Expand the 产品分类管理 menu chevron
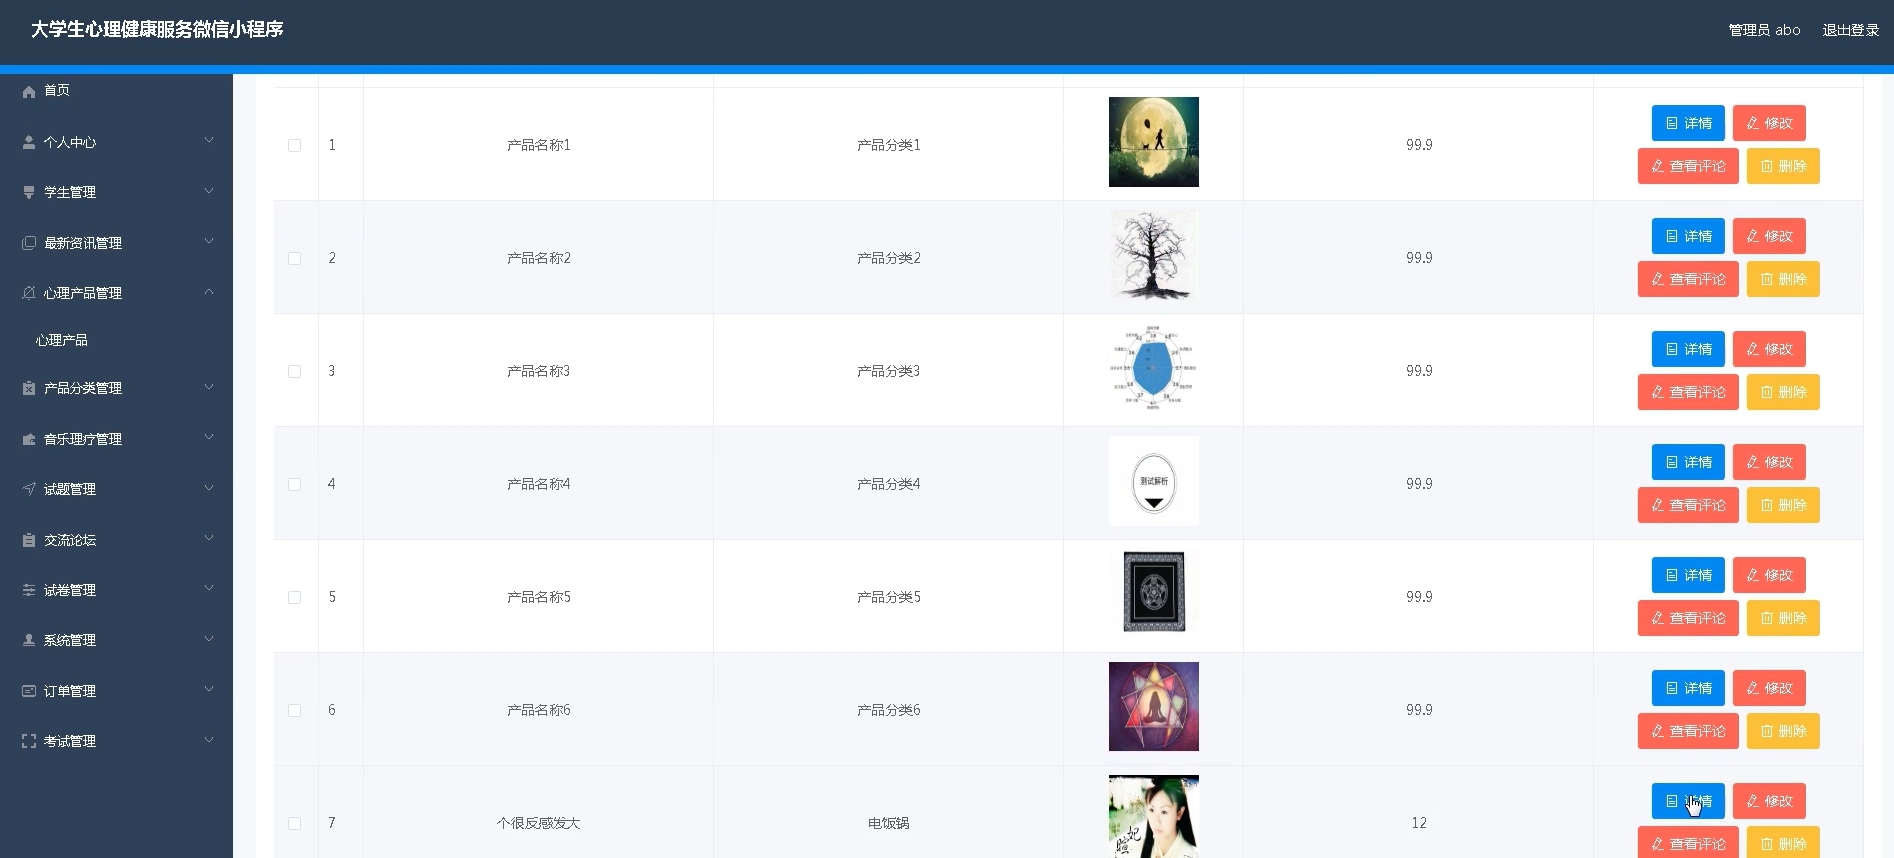This screenshot has width=1894, height=858. click(209, 387)
